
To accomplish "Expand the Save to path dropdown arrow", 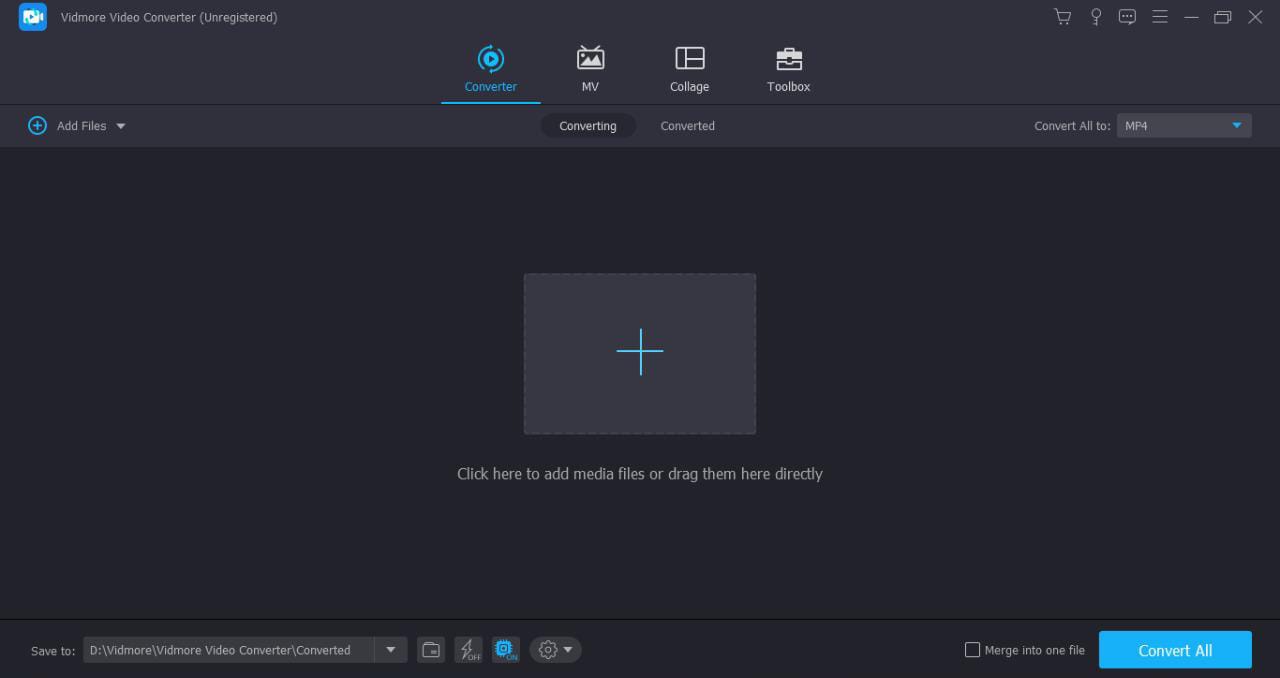I will tap(391, 650).
